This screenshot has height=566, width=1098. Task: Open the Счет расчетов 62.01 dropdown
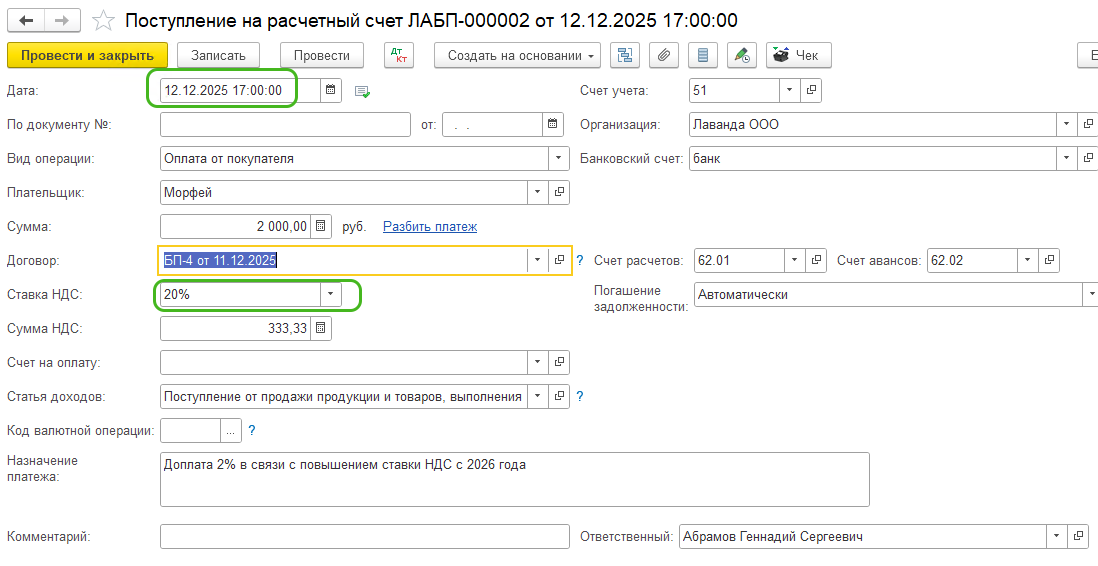(792, 261)
